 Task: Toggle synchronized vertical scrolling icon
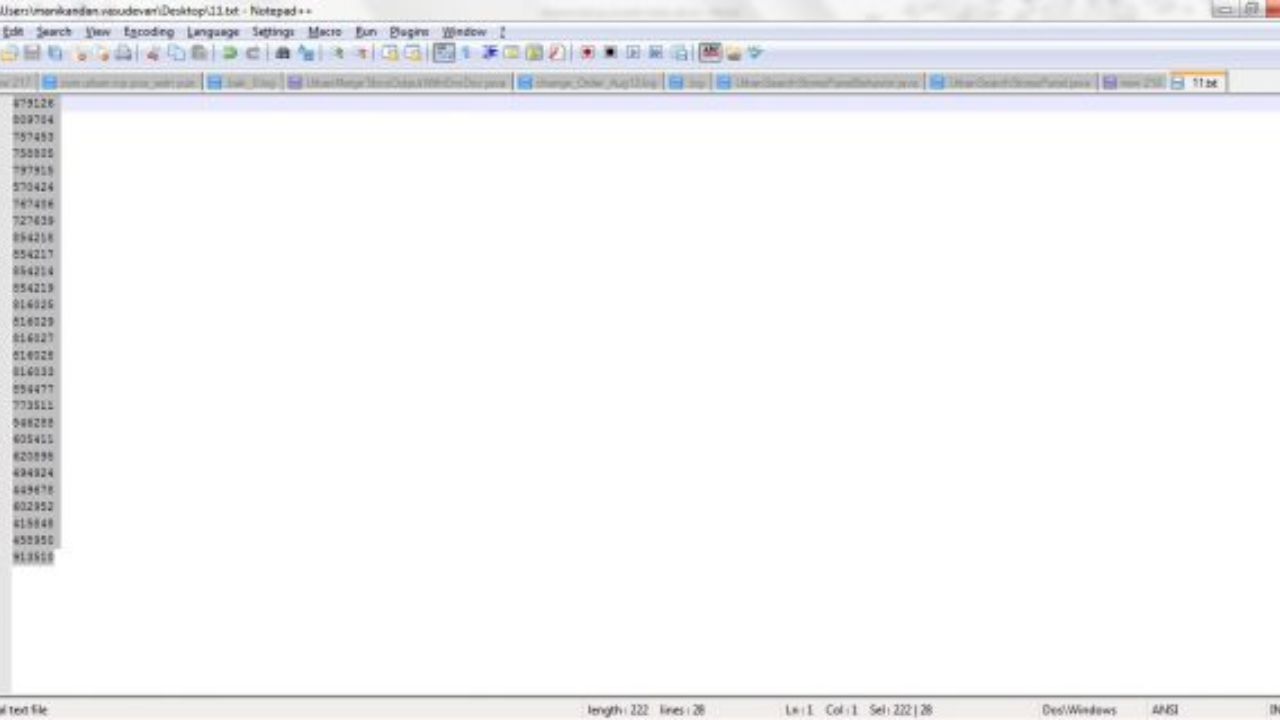[390, 53]
